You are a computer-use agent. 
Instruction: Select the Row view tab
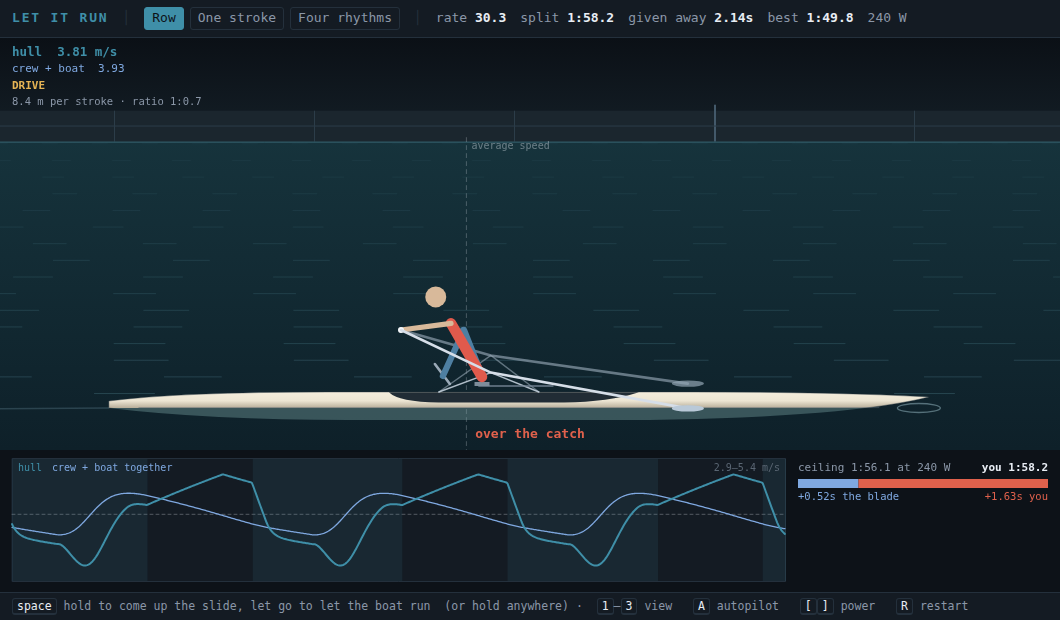click(x=164, y=18)
